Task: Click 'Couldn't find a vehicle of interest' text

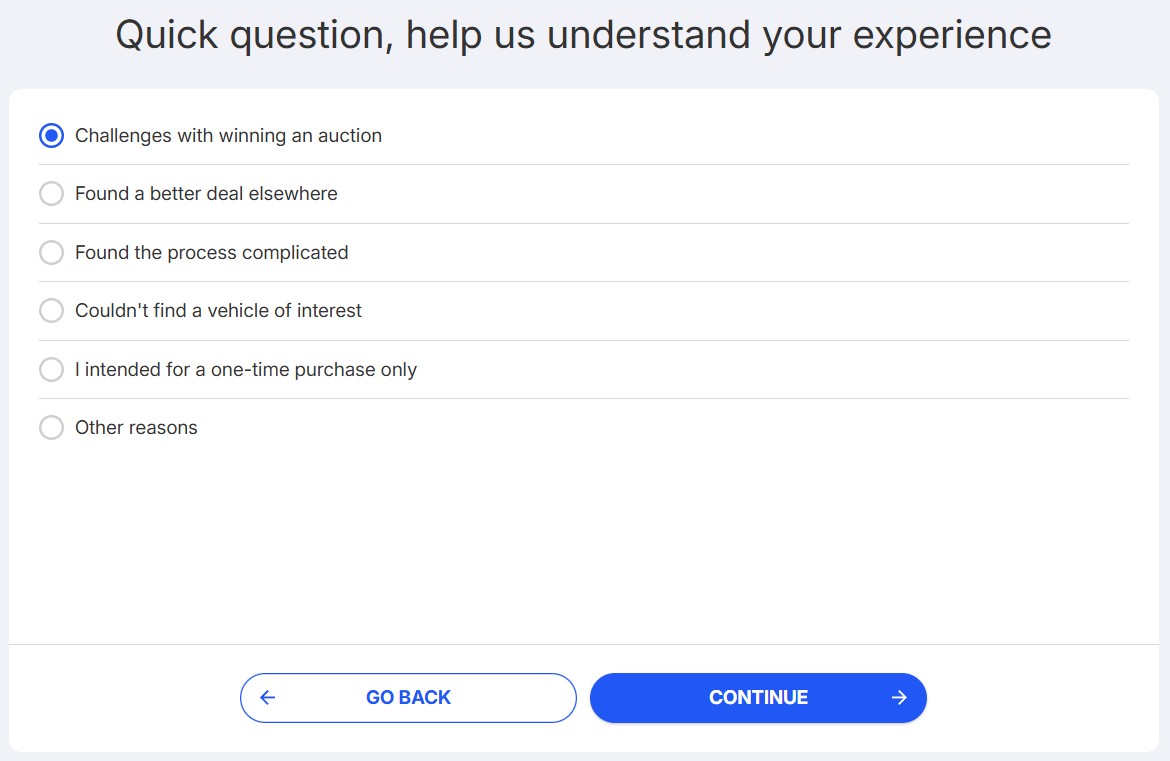Action: click(x=218, y=311)
